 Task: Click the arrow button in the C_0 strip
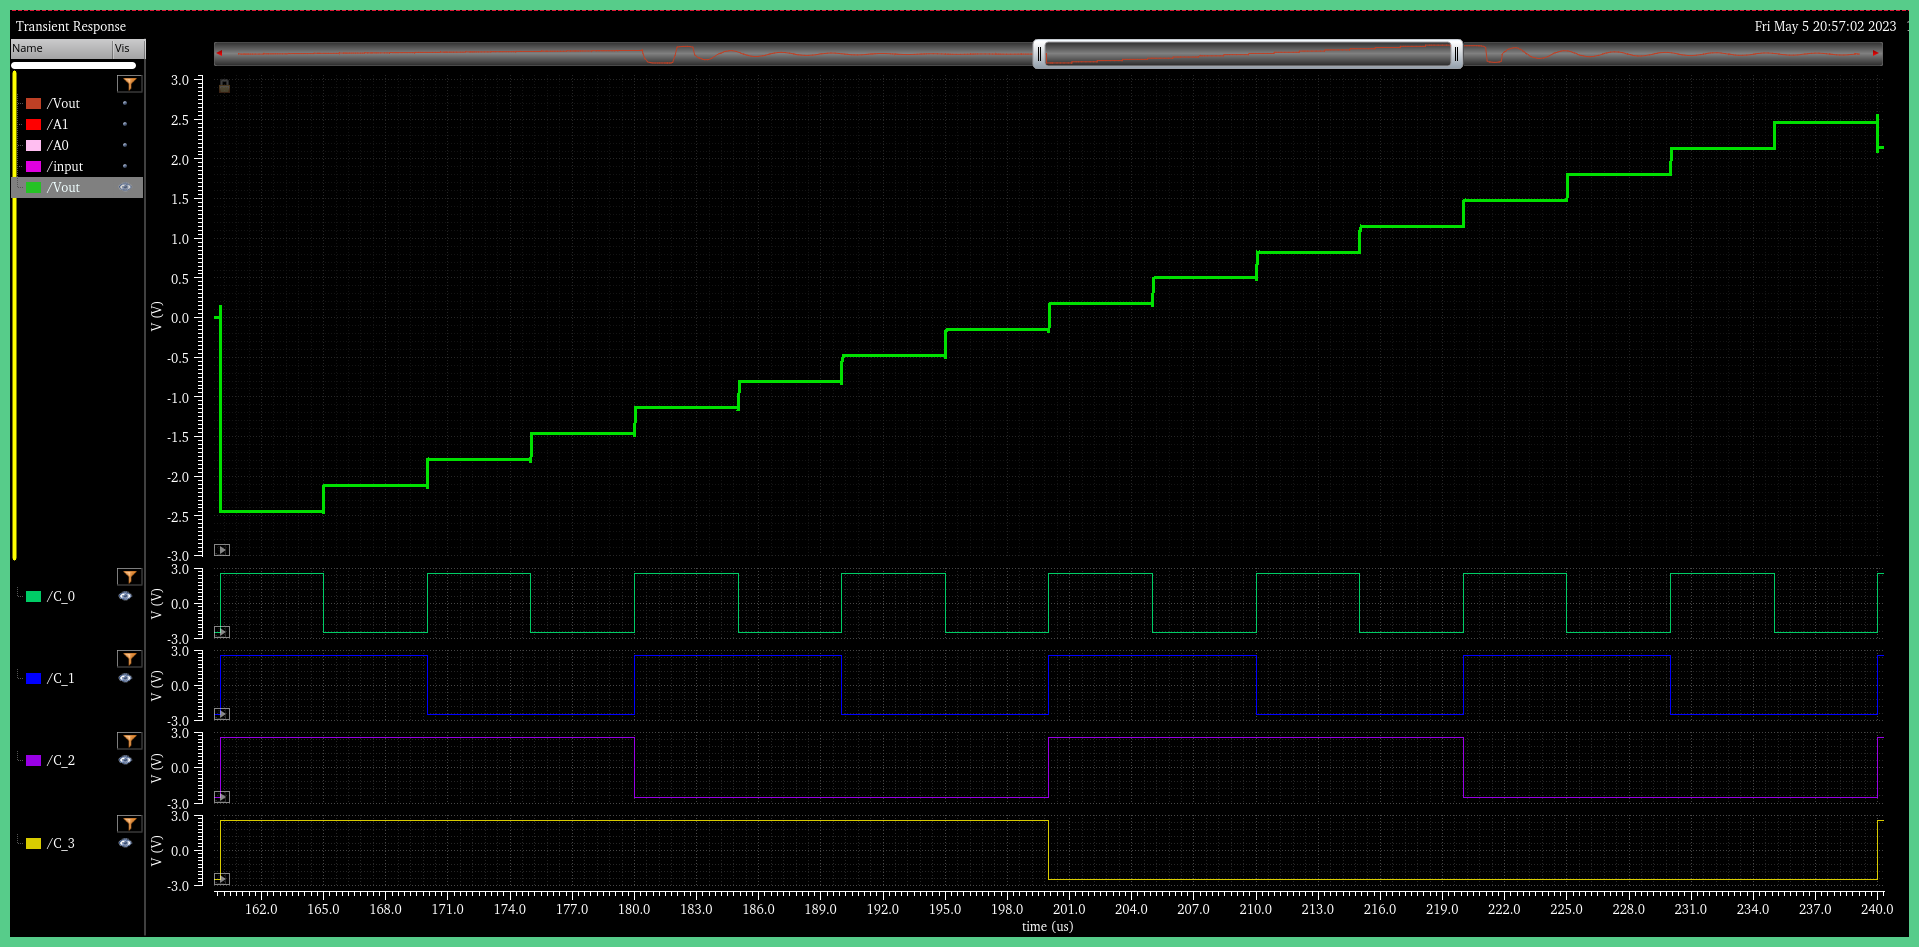pos(222,632)
